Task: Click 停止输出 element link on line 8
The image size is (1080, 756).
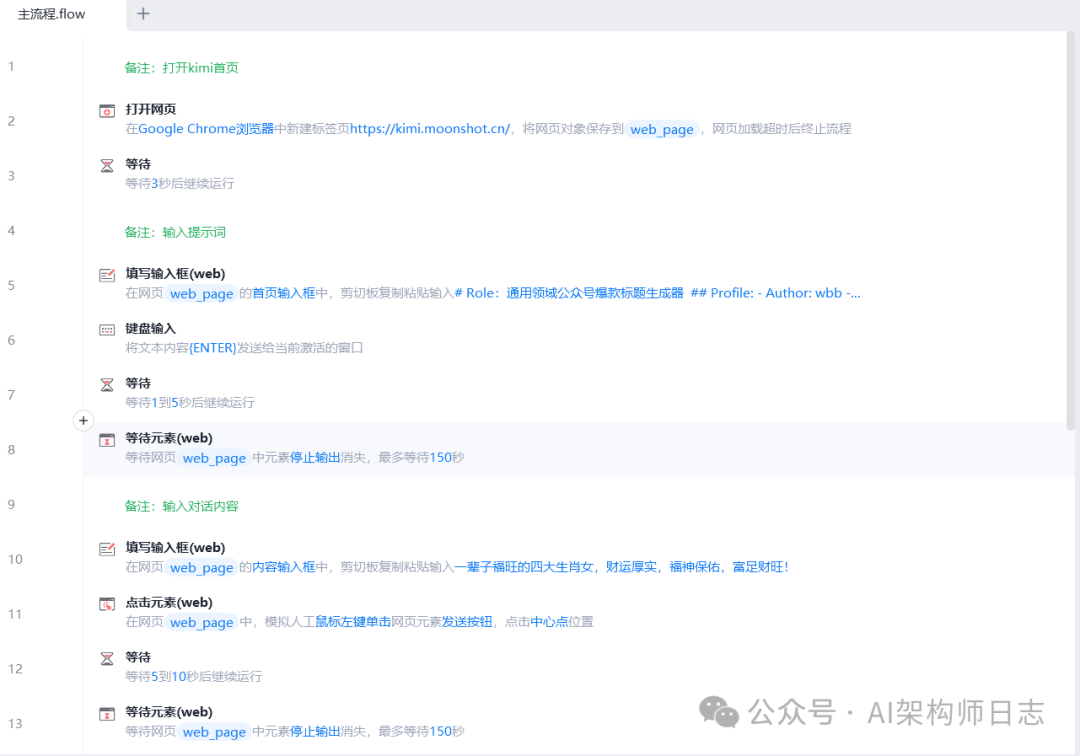Action: 315,458
